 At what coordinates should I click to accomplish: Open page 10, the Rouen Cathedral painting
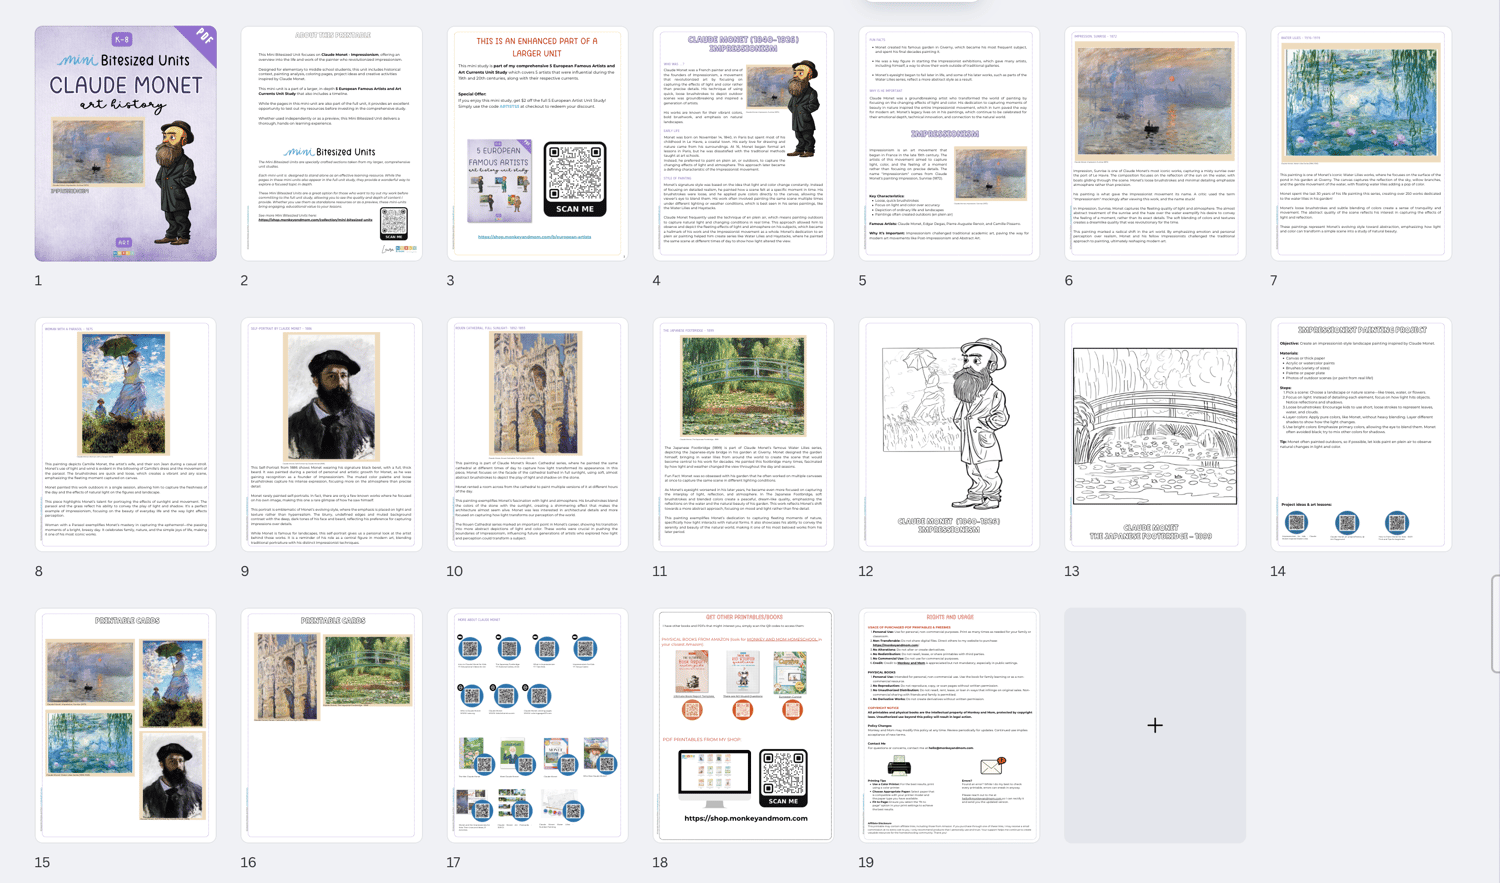point(538,435)
